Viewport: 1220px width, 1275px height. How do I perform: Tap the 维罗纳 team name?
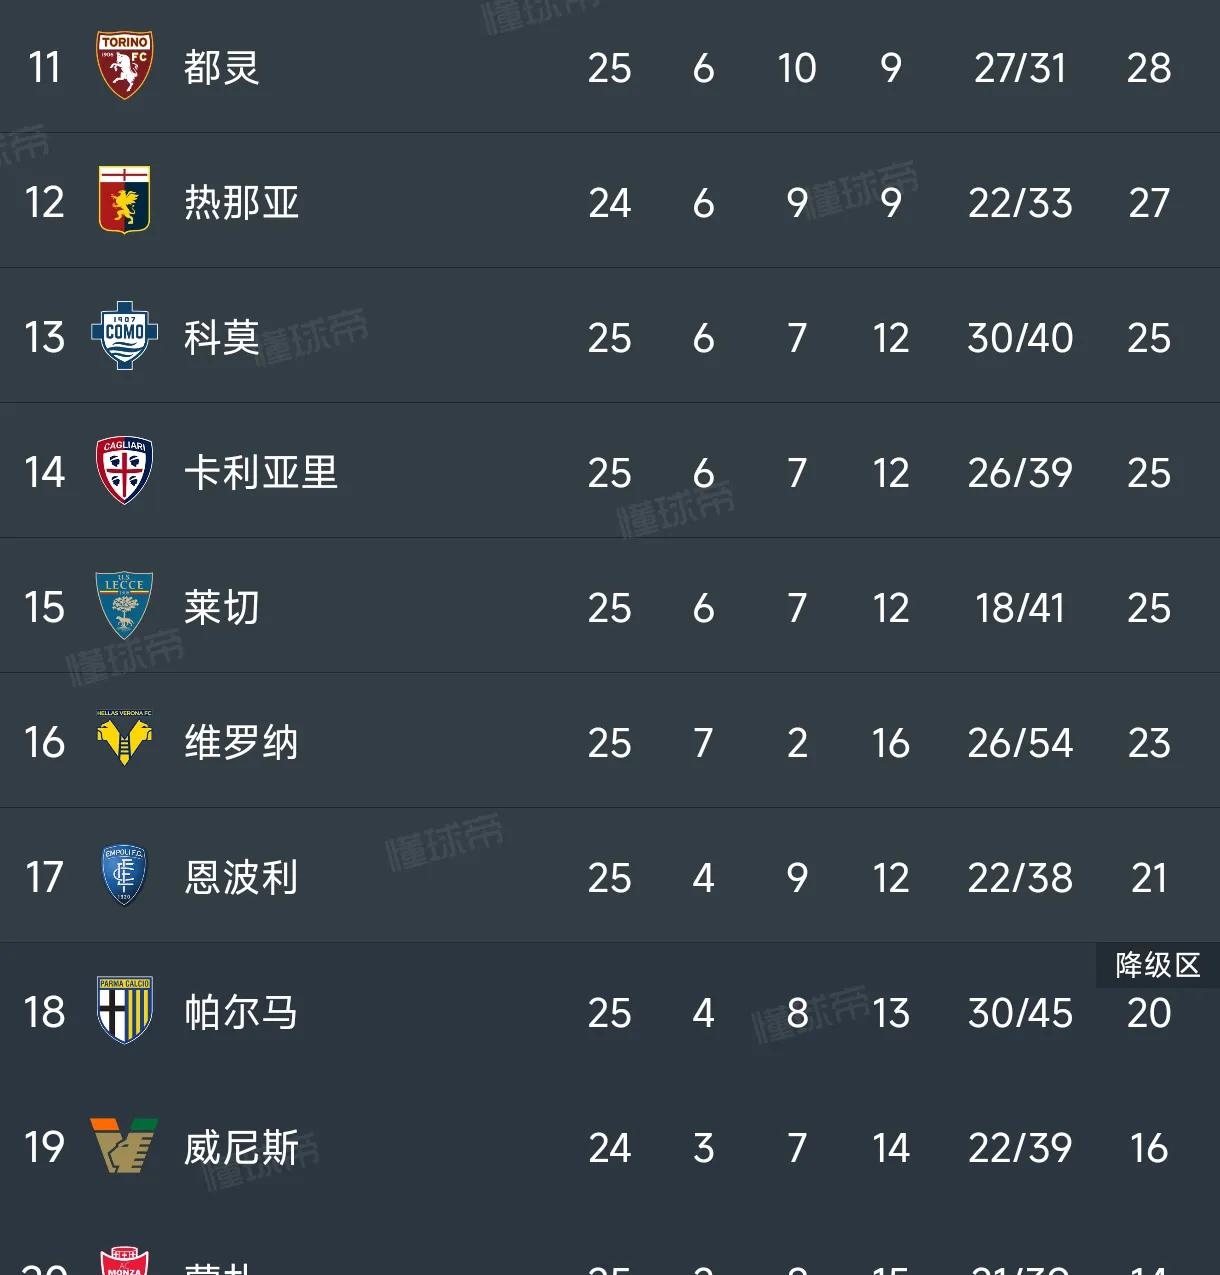click(x=241, y=743)
